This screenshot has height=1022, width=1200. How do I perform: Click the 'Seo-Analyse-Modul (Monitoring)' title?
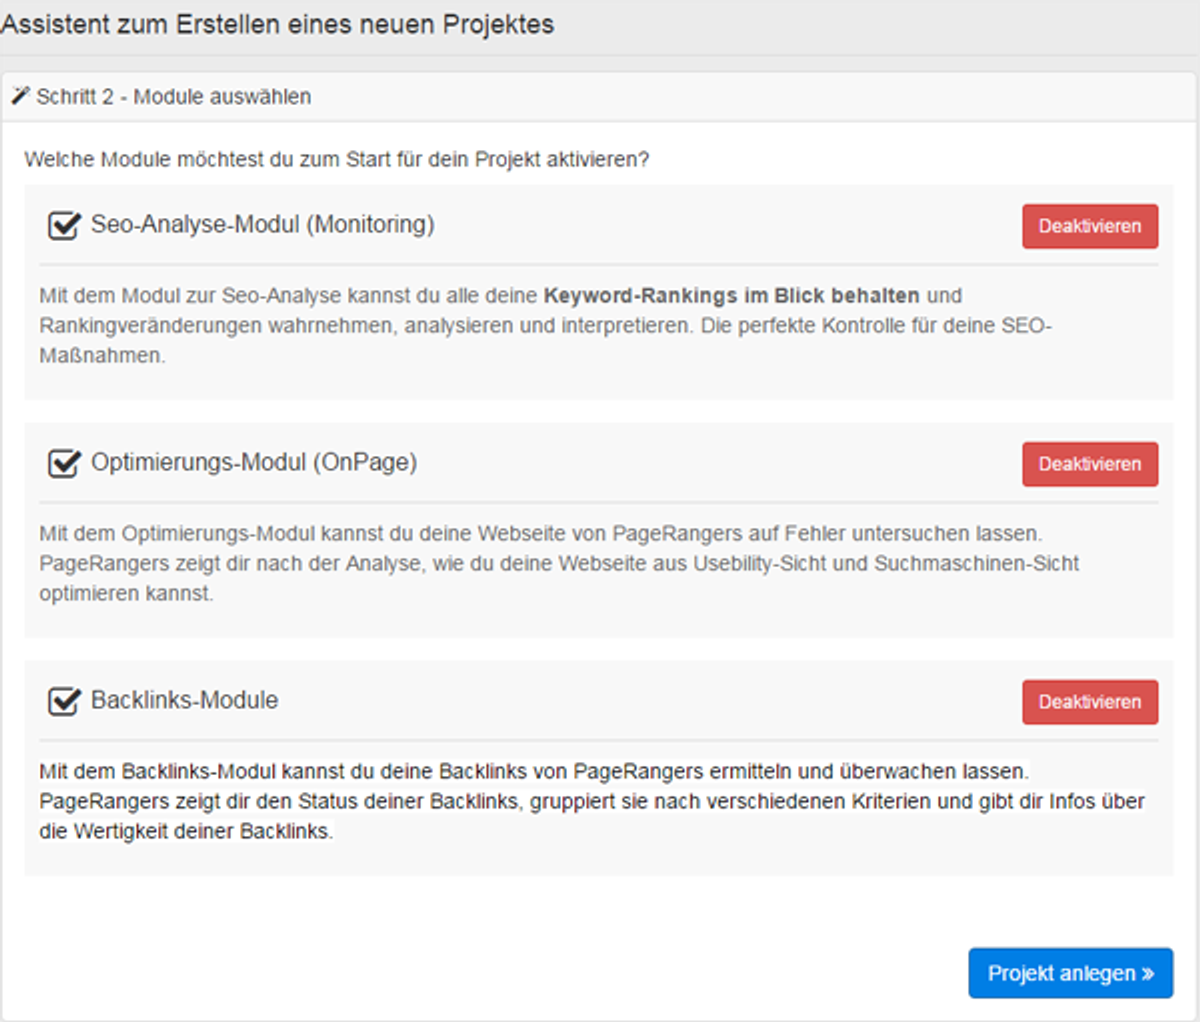(263, 224)
